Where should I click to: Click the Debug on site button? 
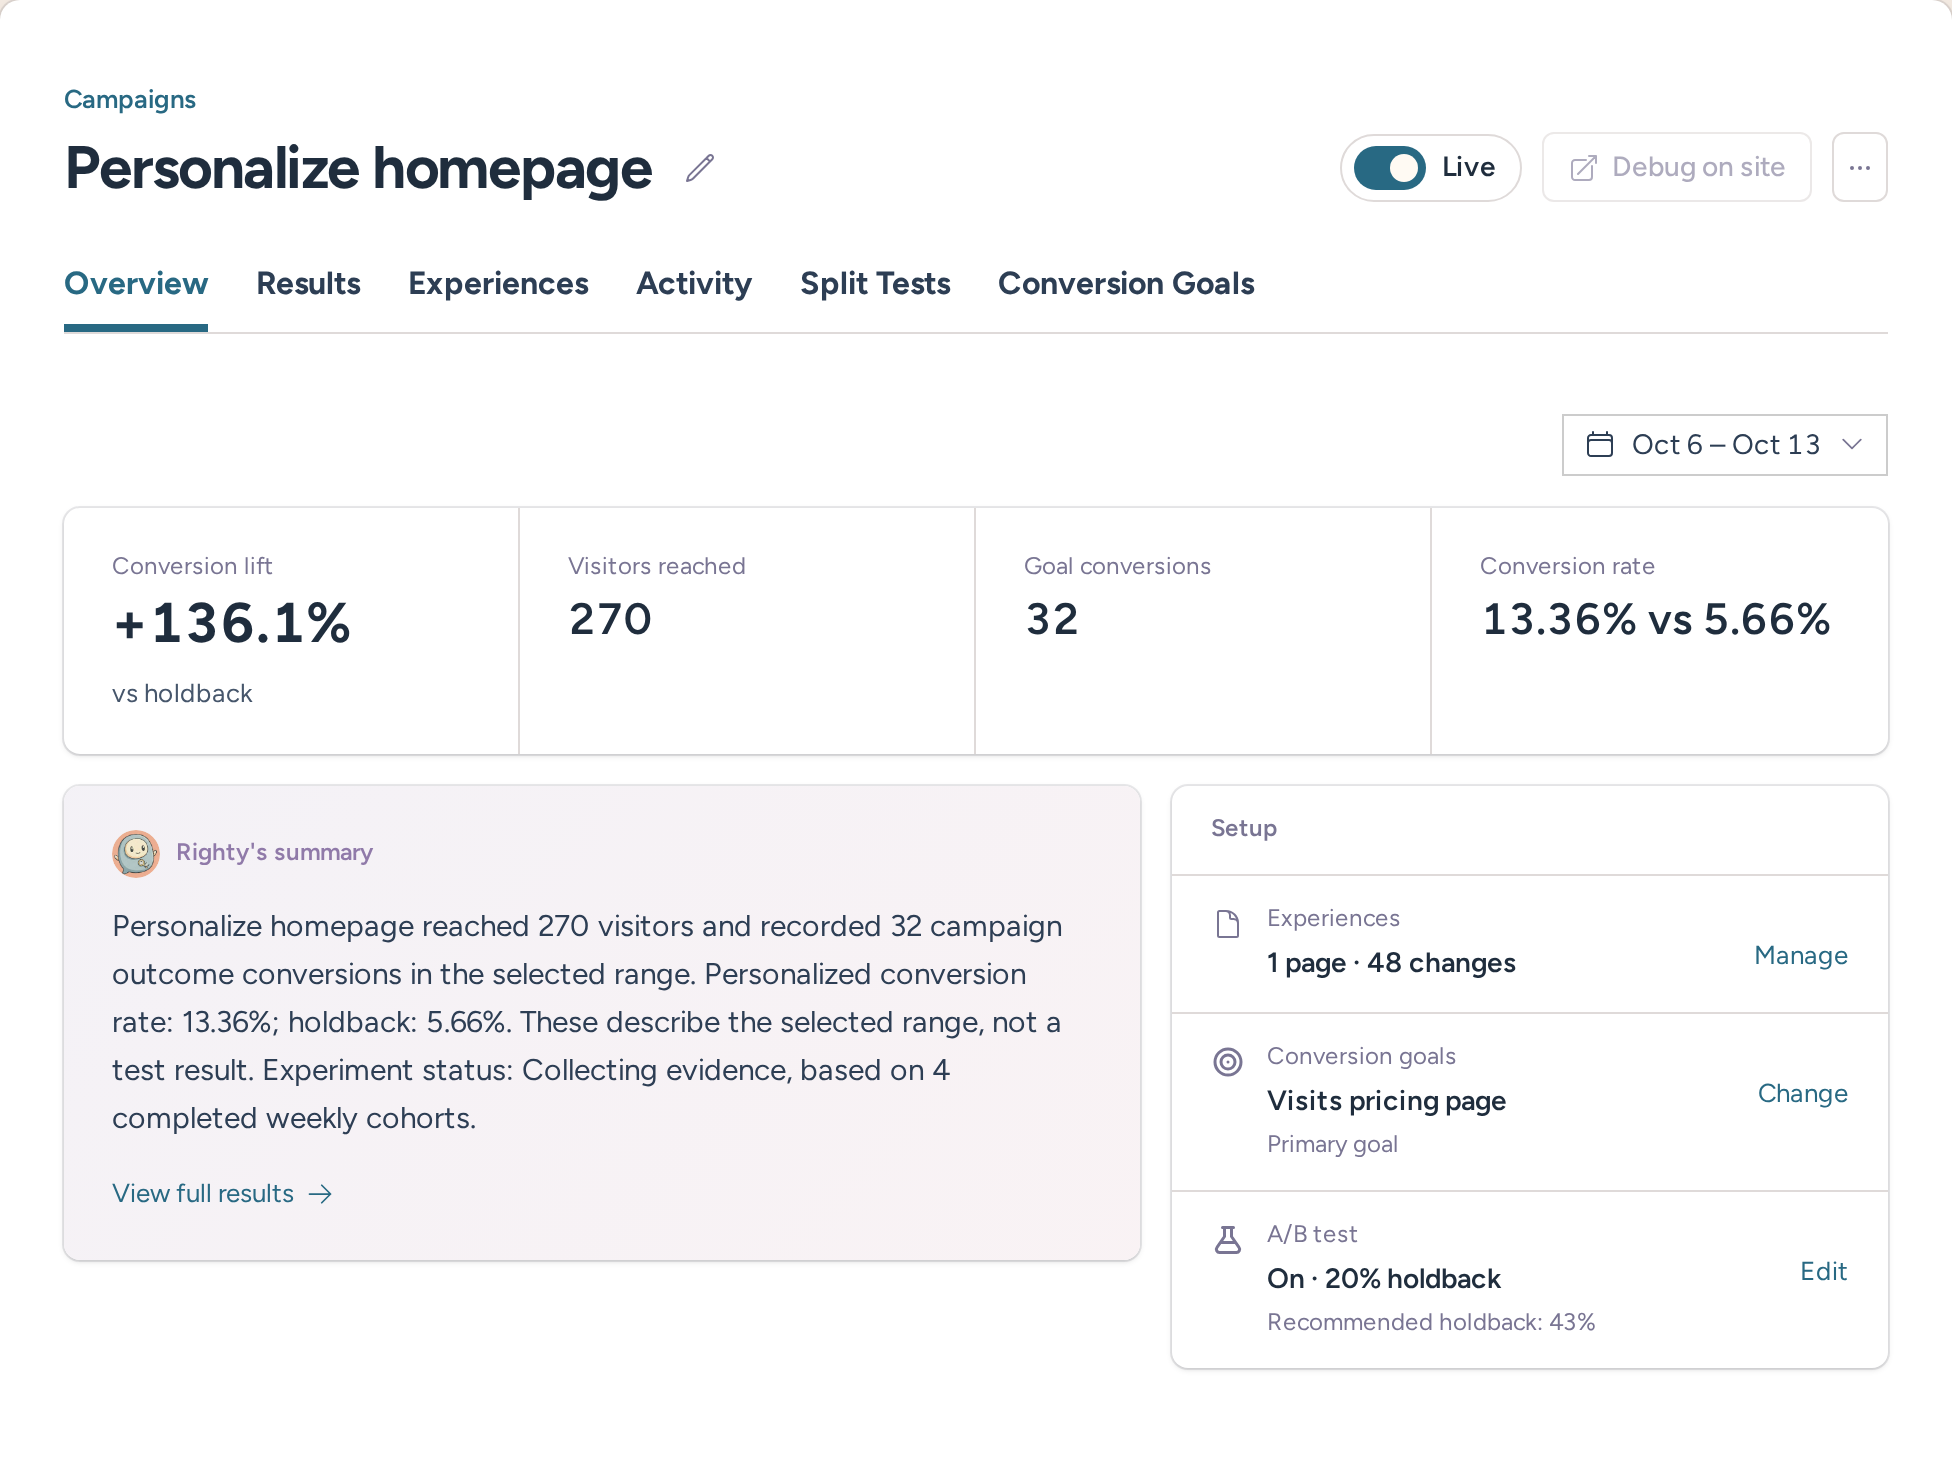pyautogui.click(x=1677, y=168)
